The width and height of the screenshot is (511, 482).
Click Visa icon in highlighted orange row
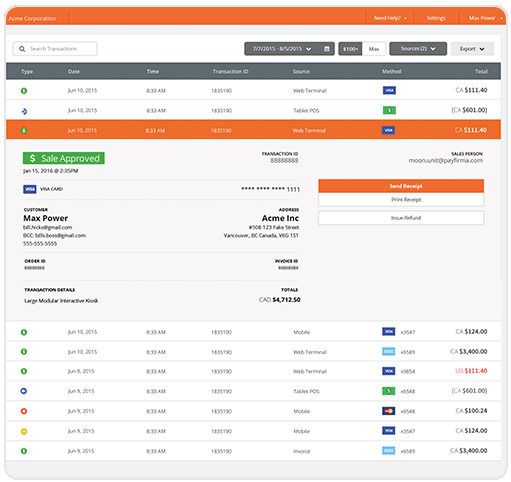[x=388, y=130]
